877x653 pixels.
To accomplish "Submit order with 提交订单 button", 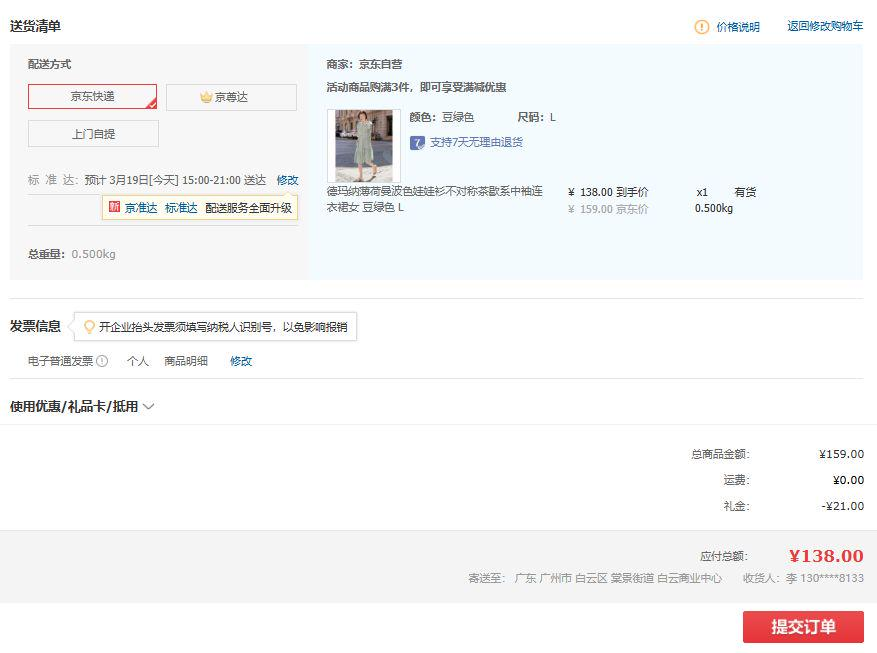I will coord(803,627).
